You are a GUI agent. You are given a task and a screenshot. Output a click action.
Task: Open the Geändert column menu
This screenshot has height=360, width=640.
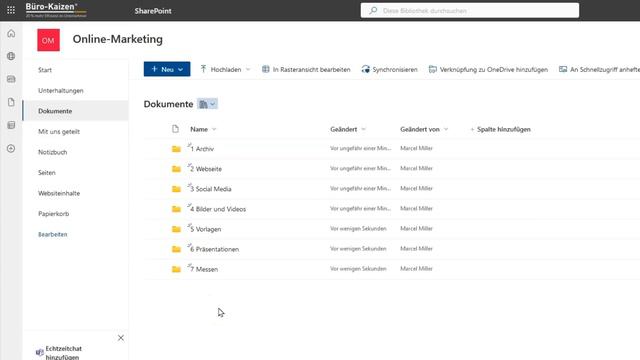point(348,129)
